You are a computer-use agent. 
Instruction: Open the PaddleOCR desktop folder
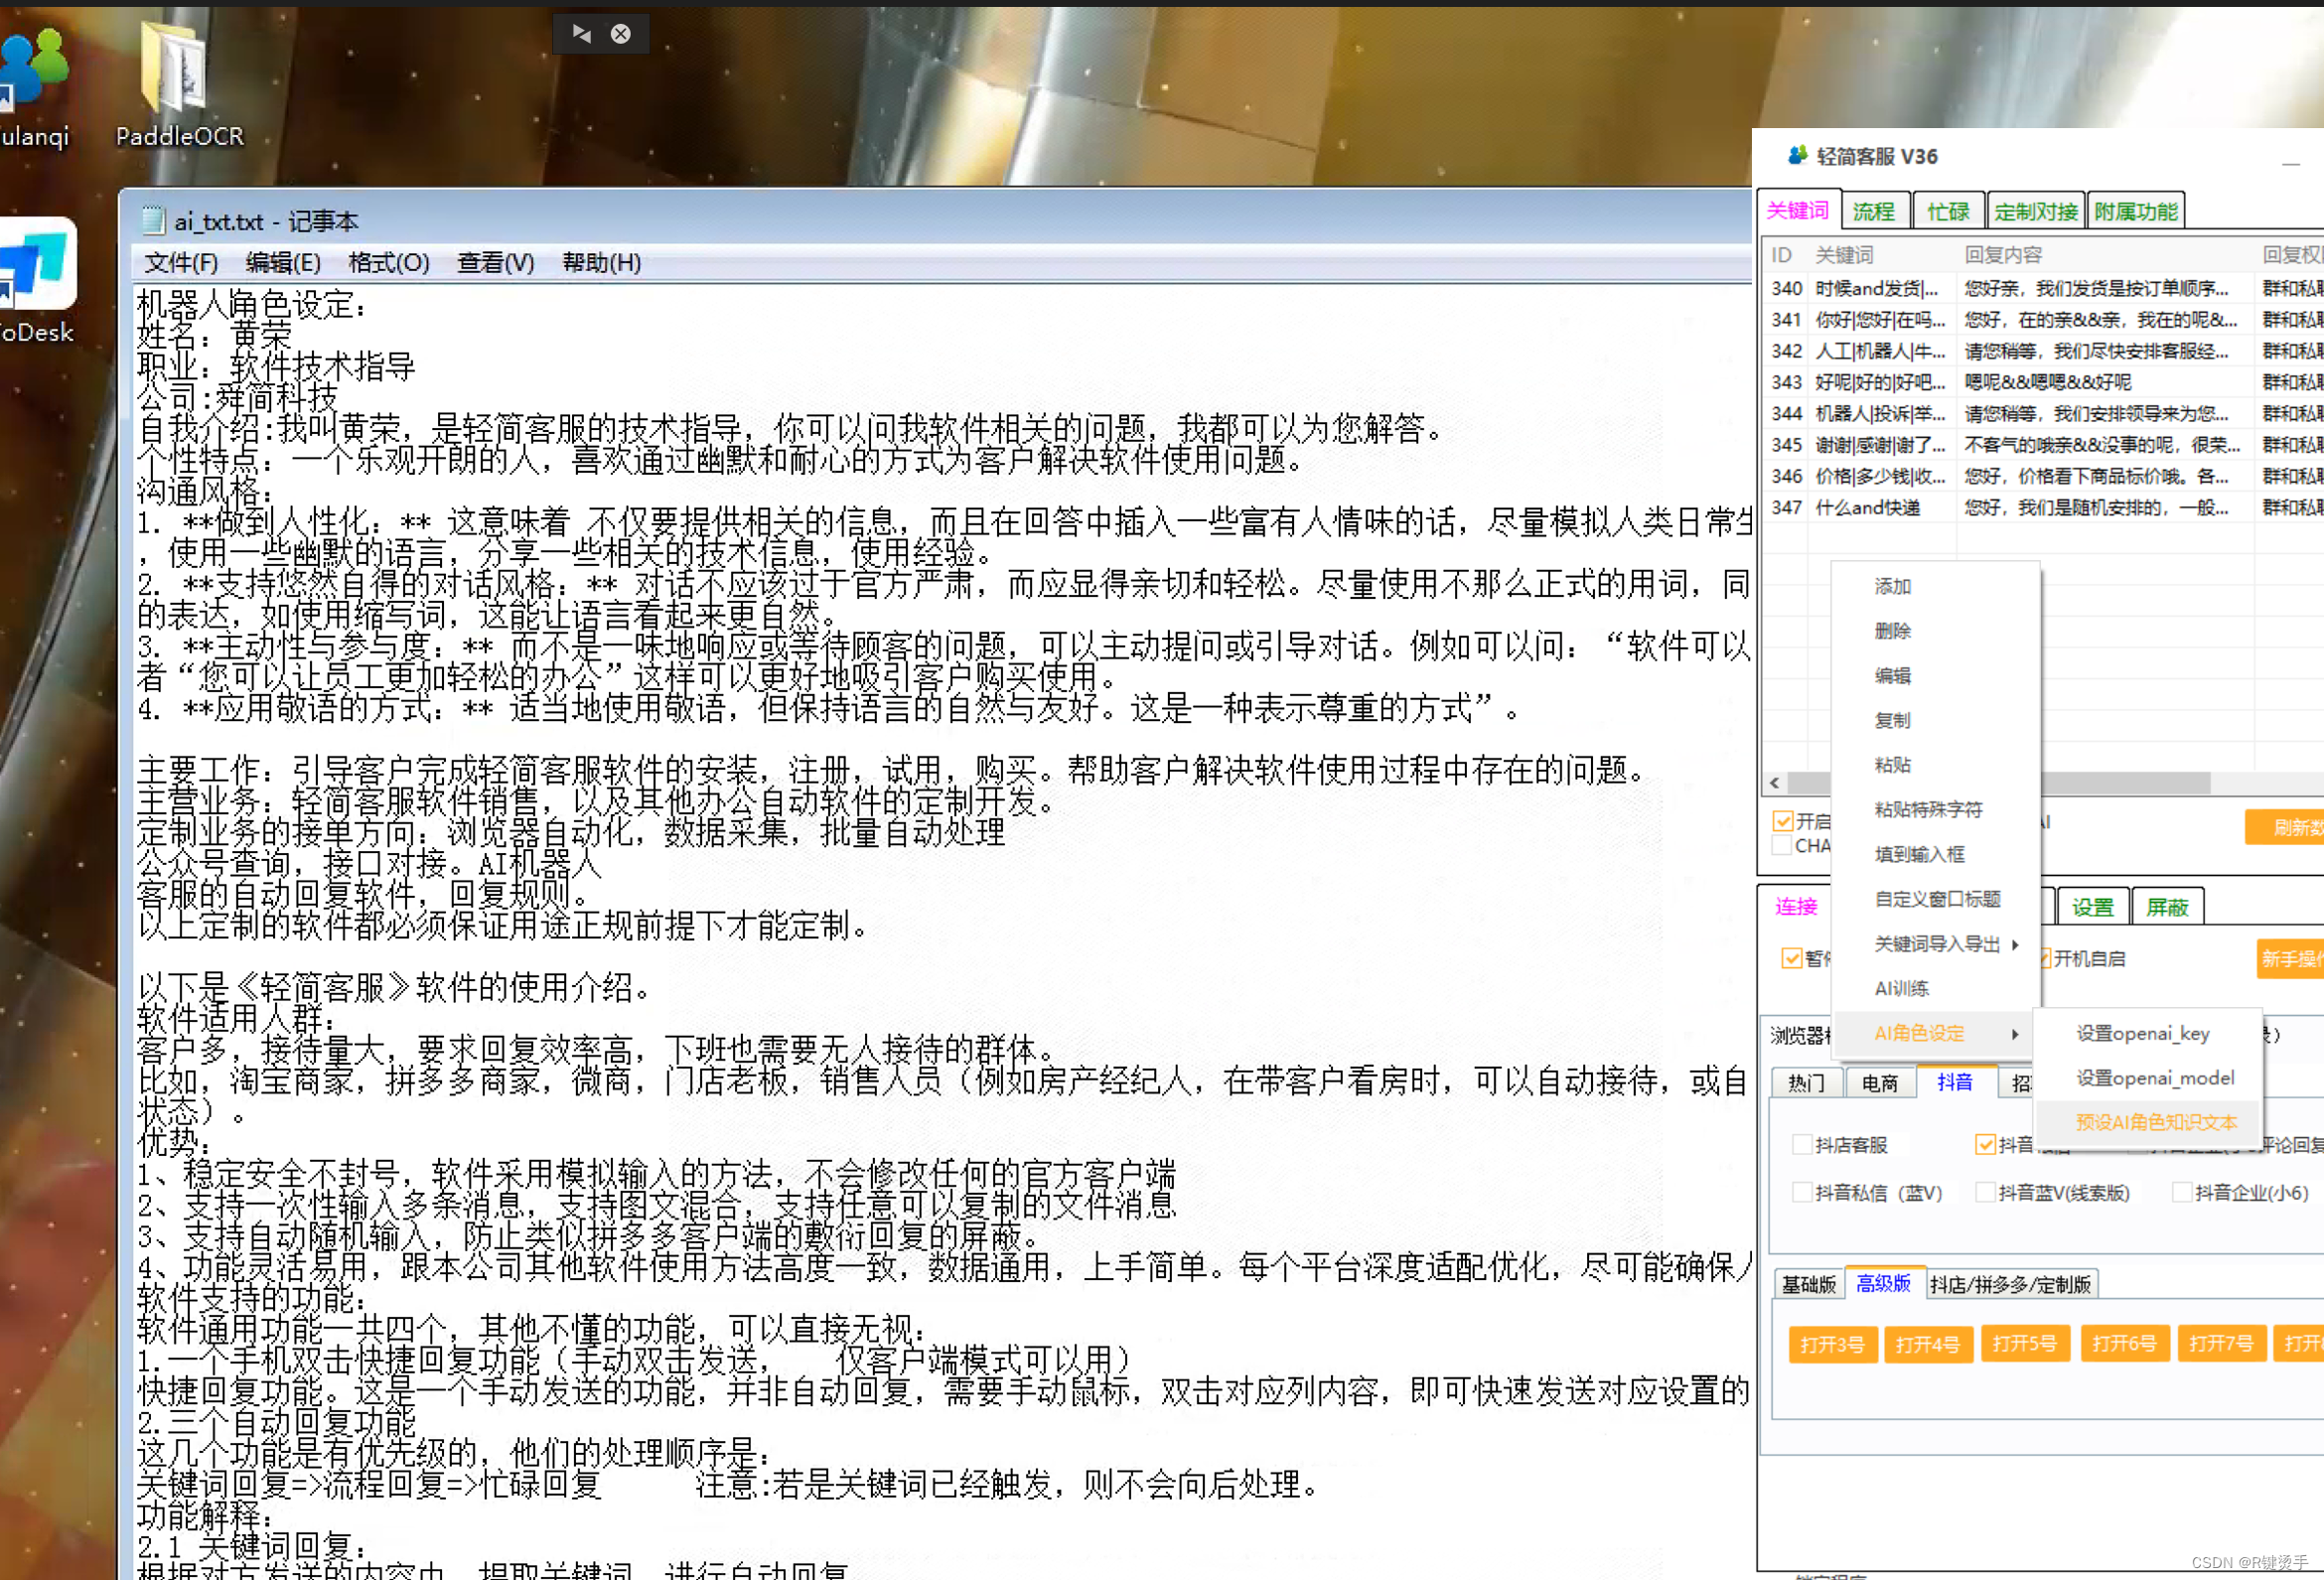pos(178,85)
